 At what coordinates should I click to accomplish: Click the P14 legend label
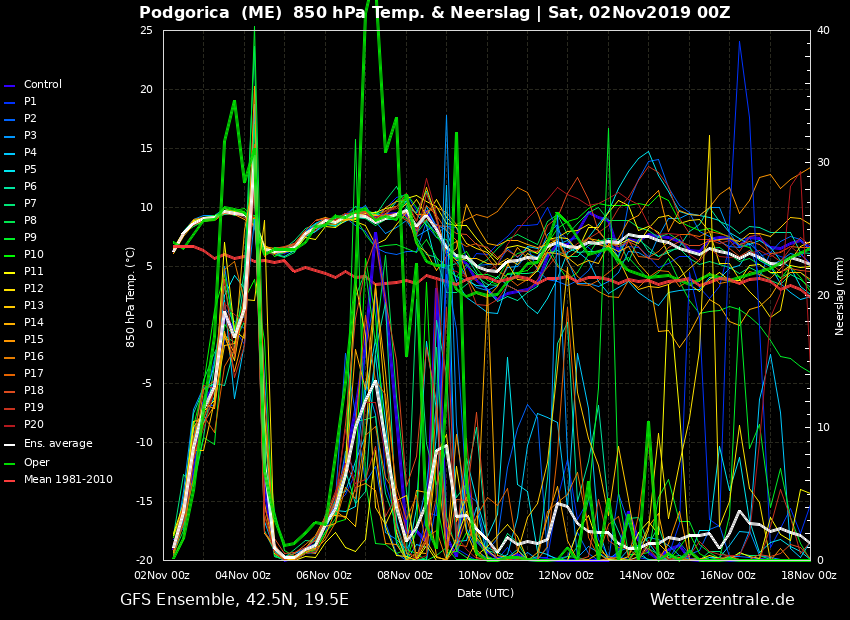click(34, 322)
